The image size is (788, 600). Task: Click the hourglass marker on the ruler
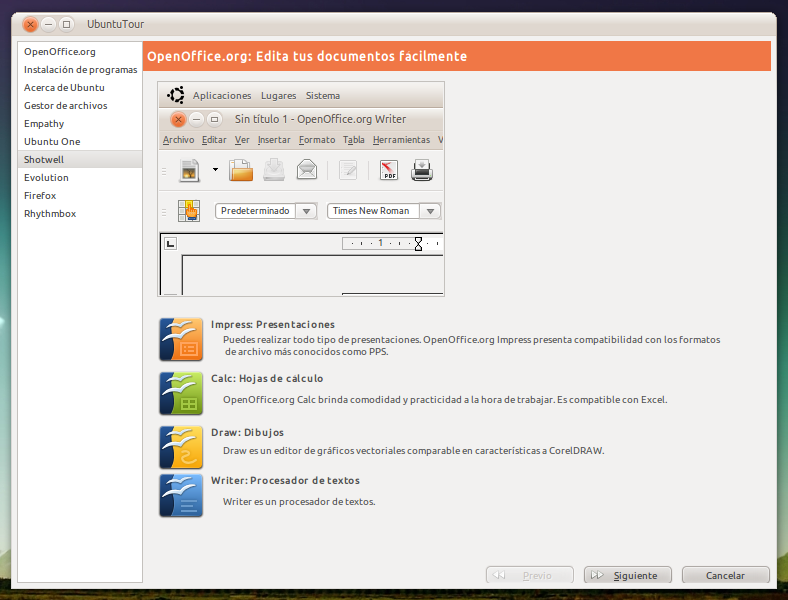[x=419, y=243]
